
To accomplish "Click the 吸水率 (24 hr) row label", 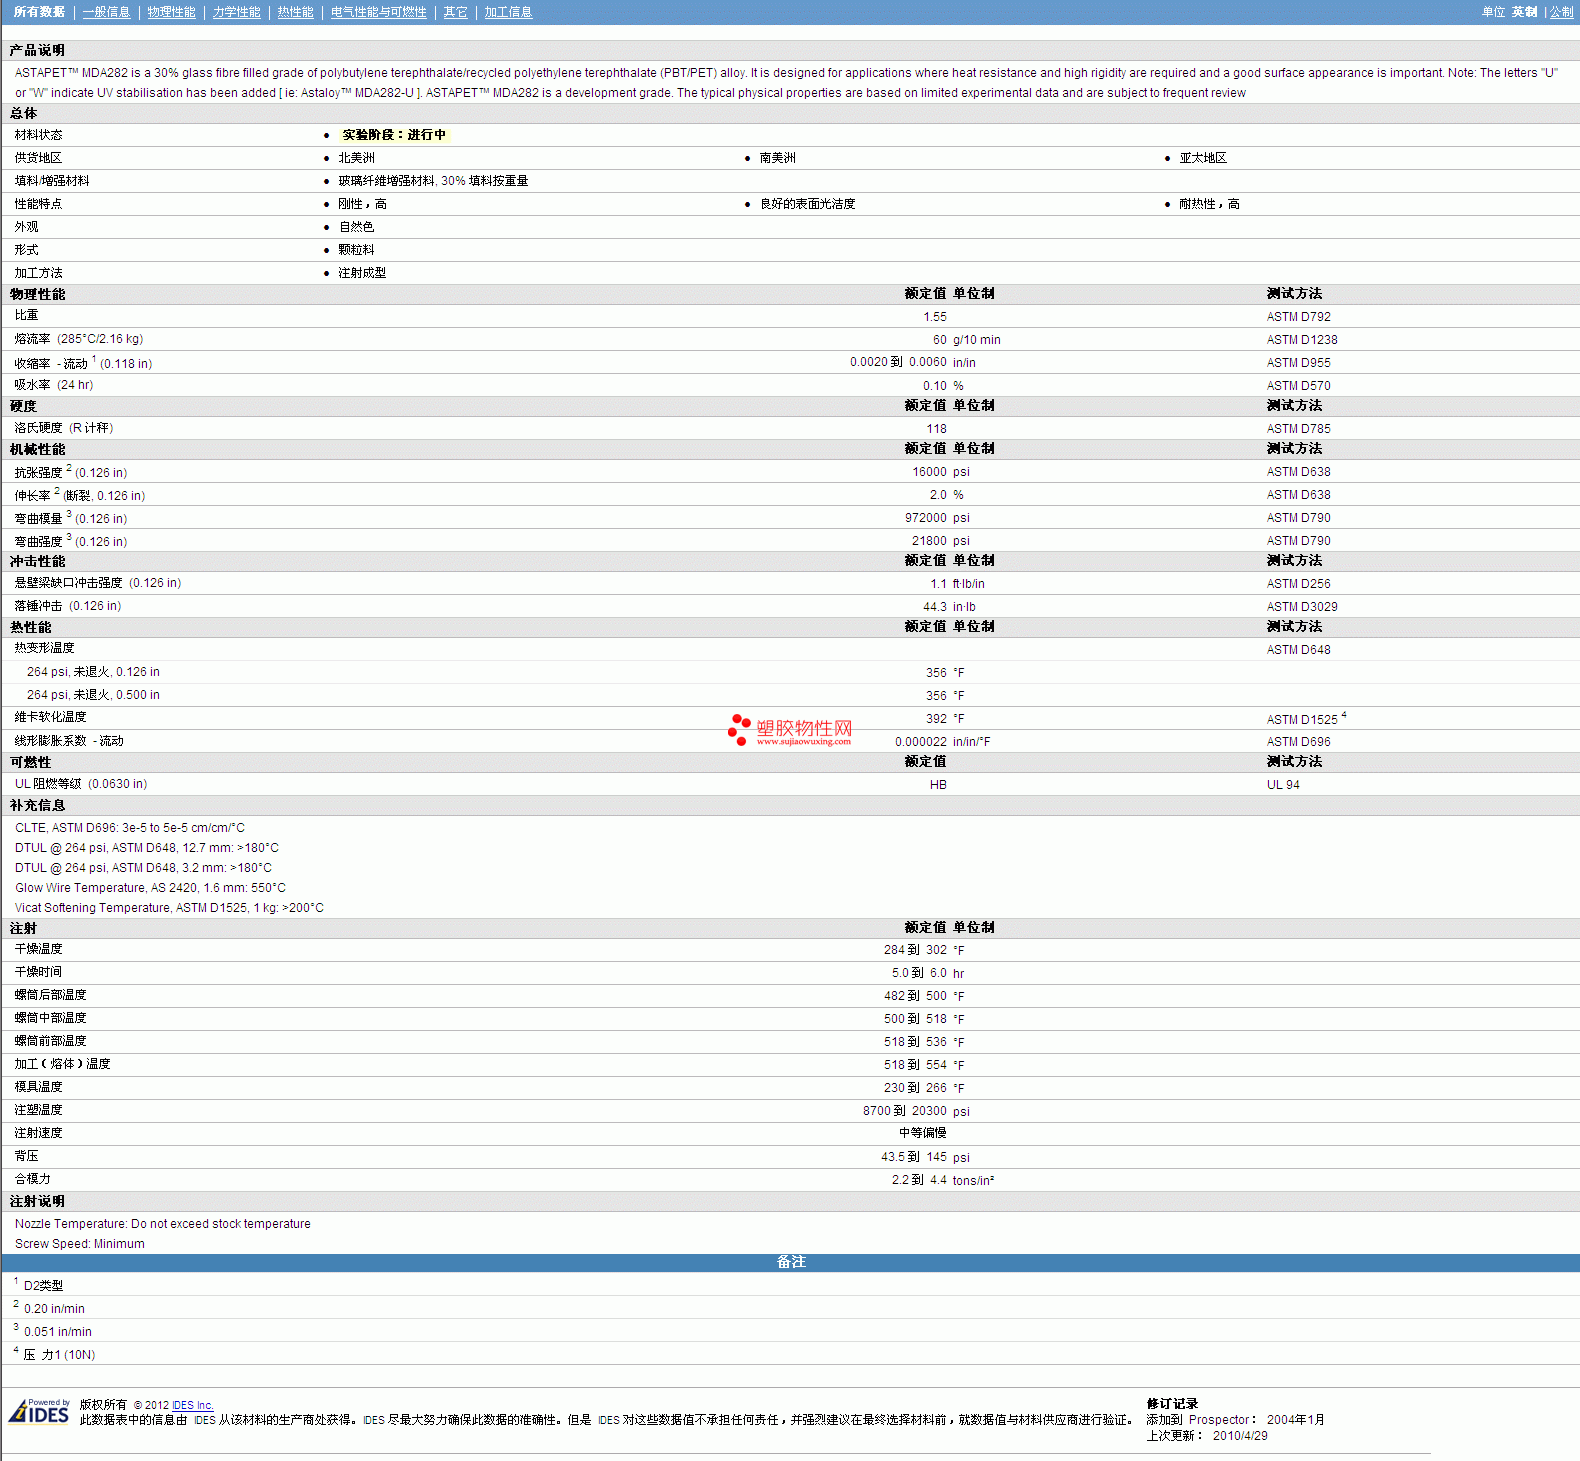I will tap(54, 385).
